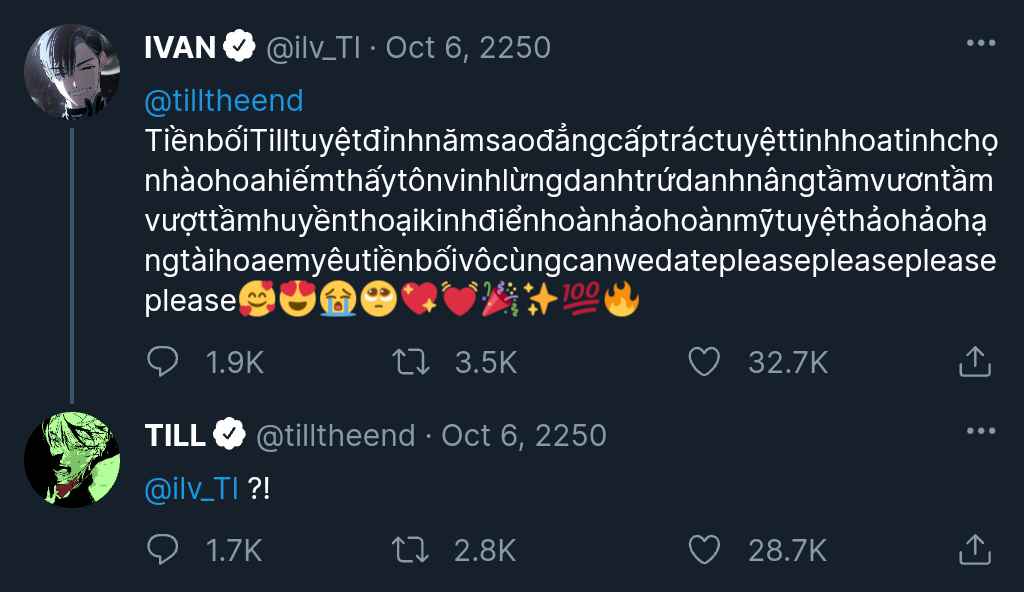Like TILL's reply tweet

coord(705,549)
